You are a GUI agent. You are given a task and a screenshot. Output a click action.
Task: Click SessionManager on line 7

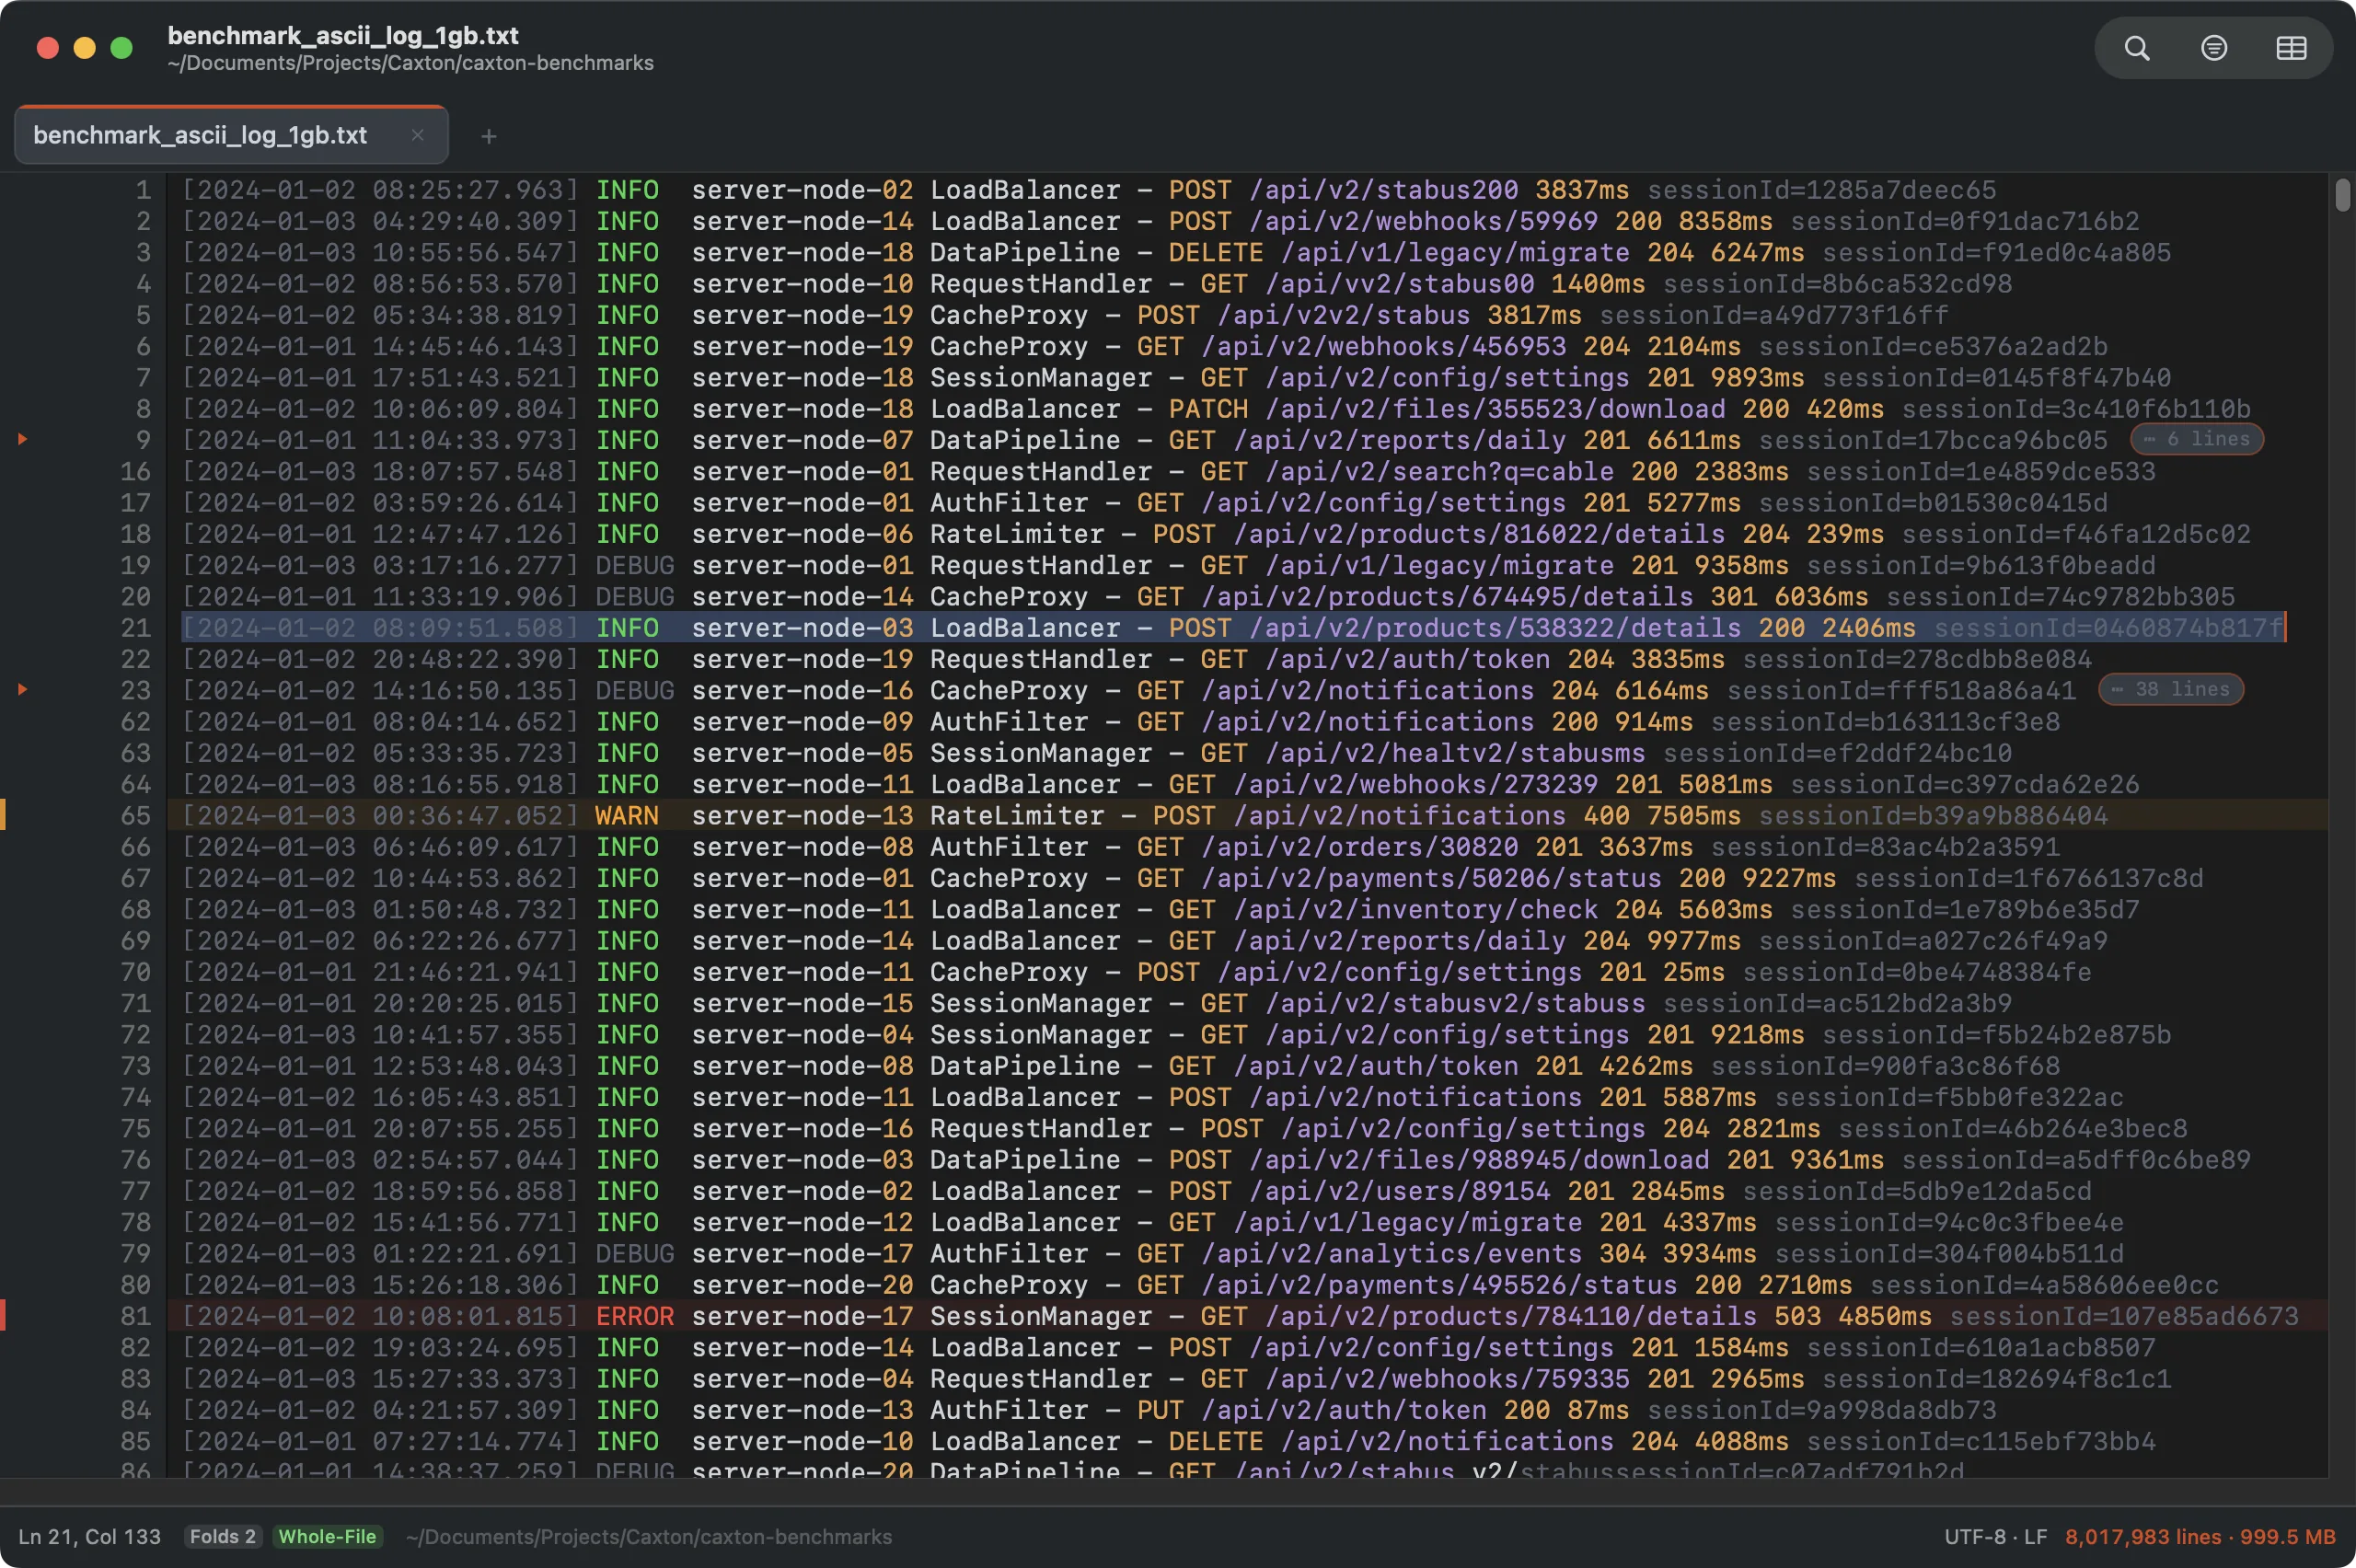pos(1041,378)
